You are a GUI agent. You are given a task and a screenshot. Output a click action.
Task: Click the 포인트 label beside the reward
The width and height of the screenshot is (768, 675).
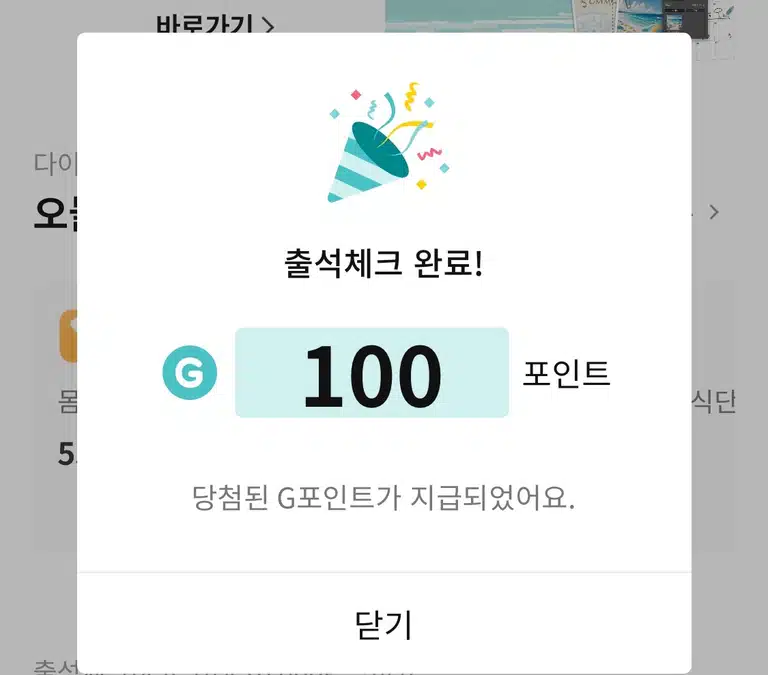[566, 373]
